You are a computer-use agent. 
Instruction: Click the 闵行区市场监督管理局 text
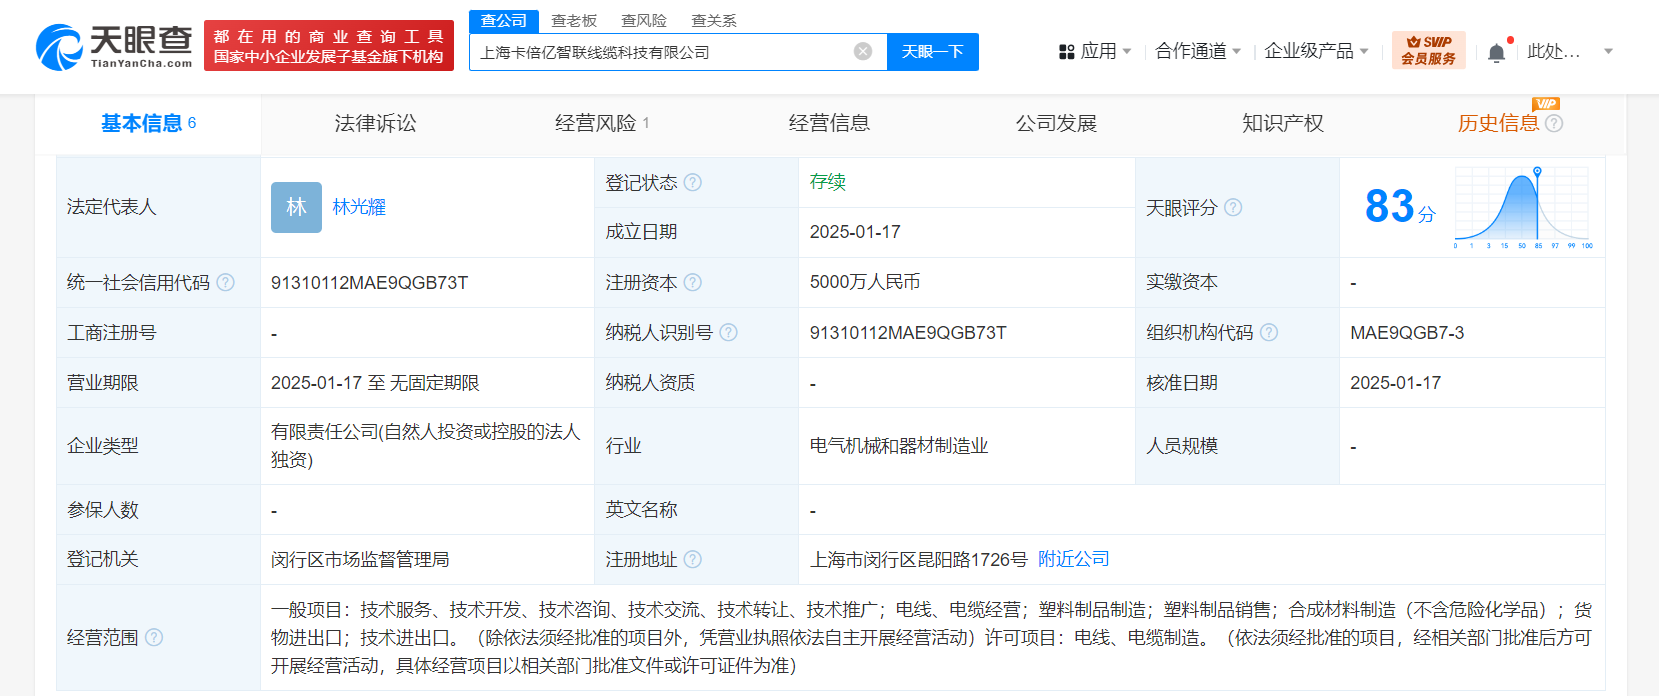tap(360, 560)
